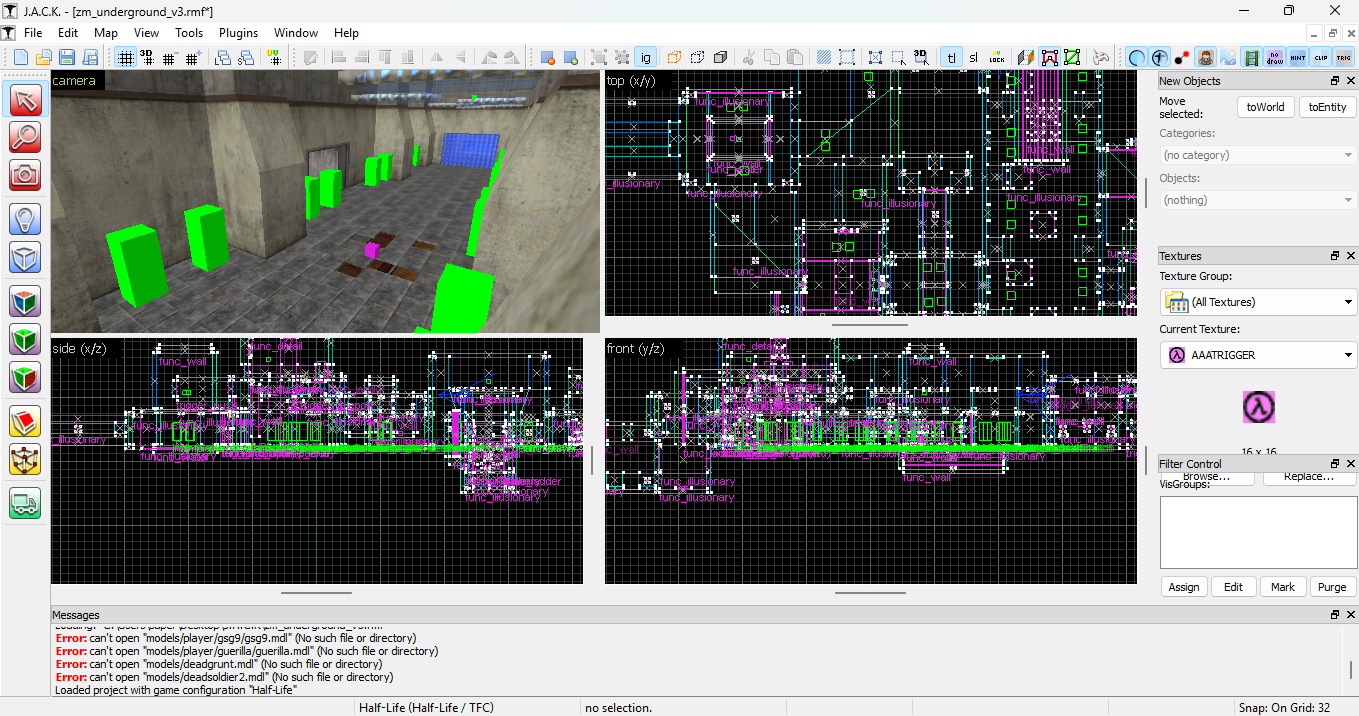This screenshot has height=716, width=1359.
Task: Click the side (x/z) view horizontal scrollbar
Action: point(316,592)
